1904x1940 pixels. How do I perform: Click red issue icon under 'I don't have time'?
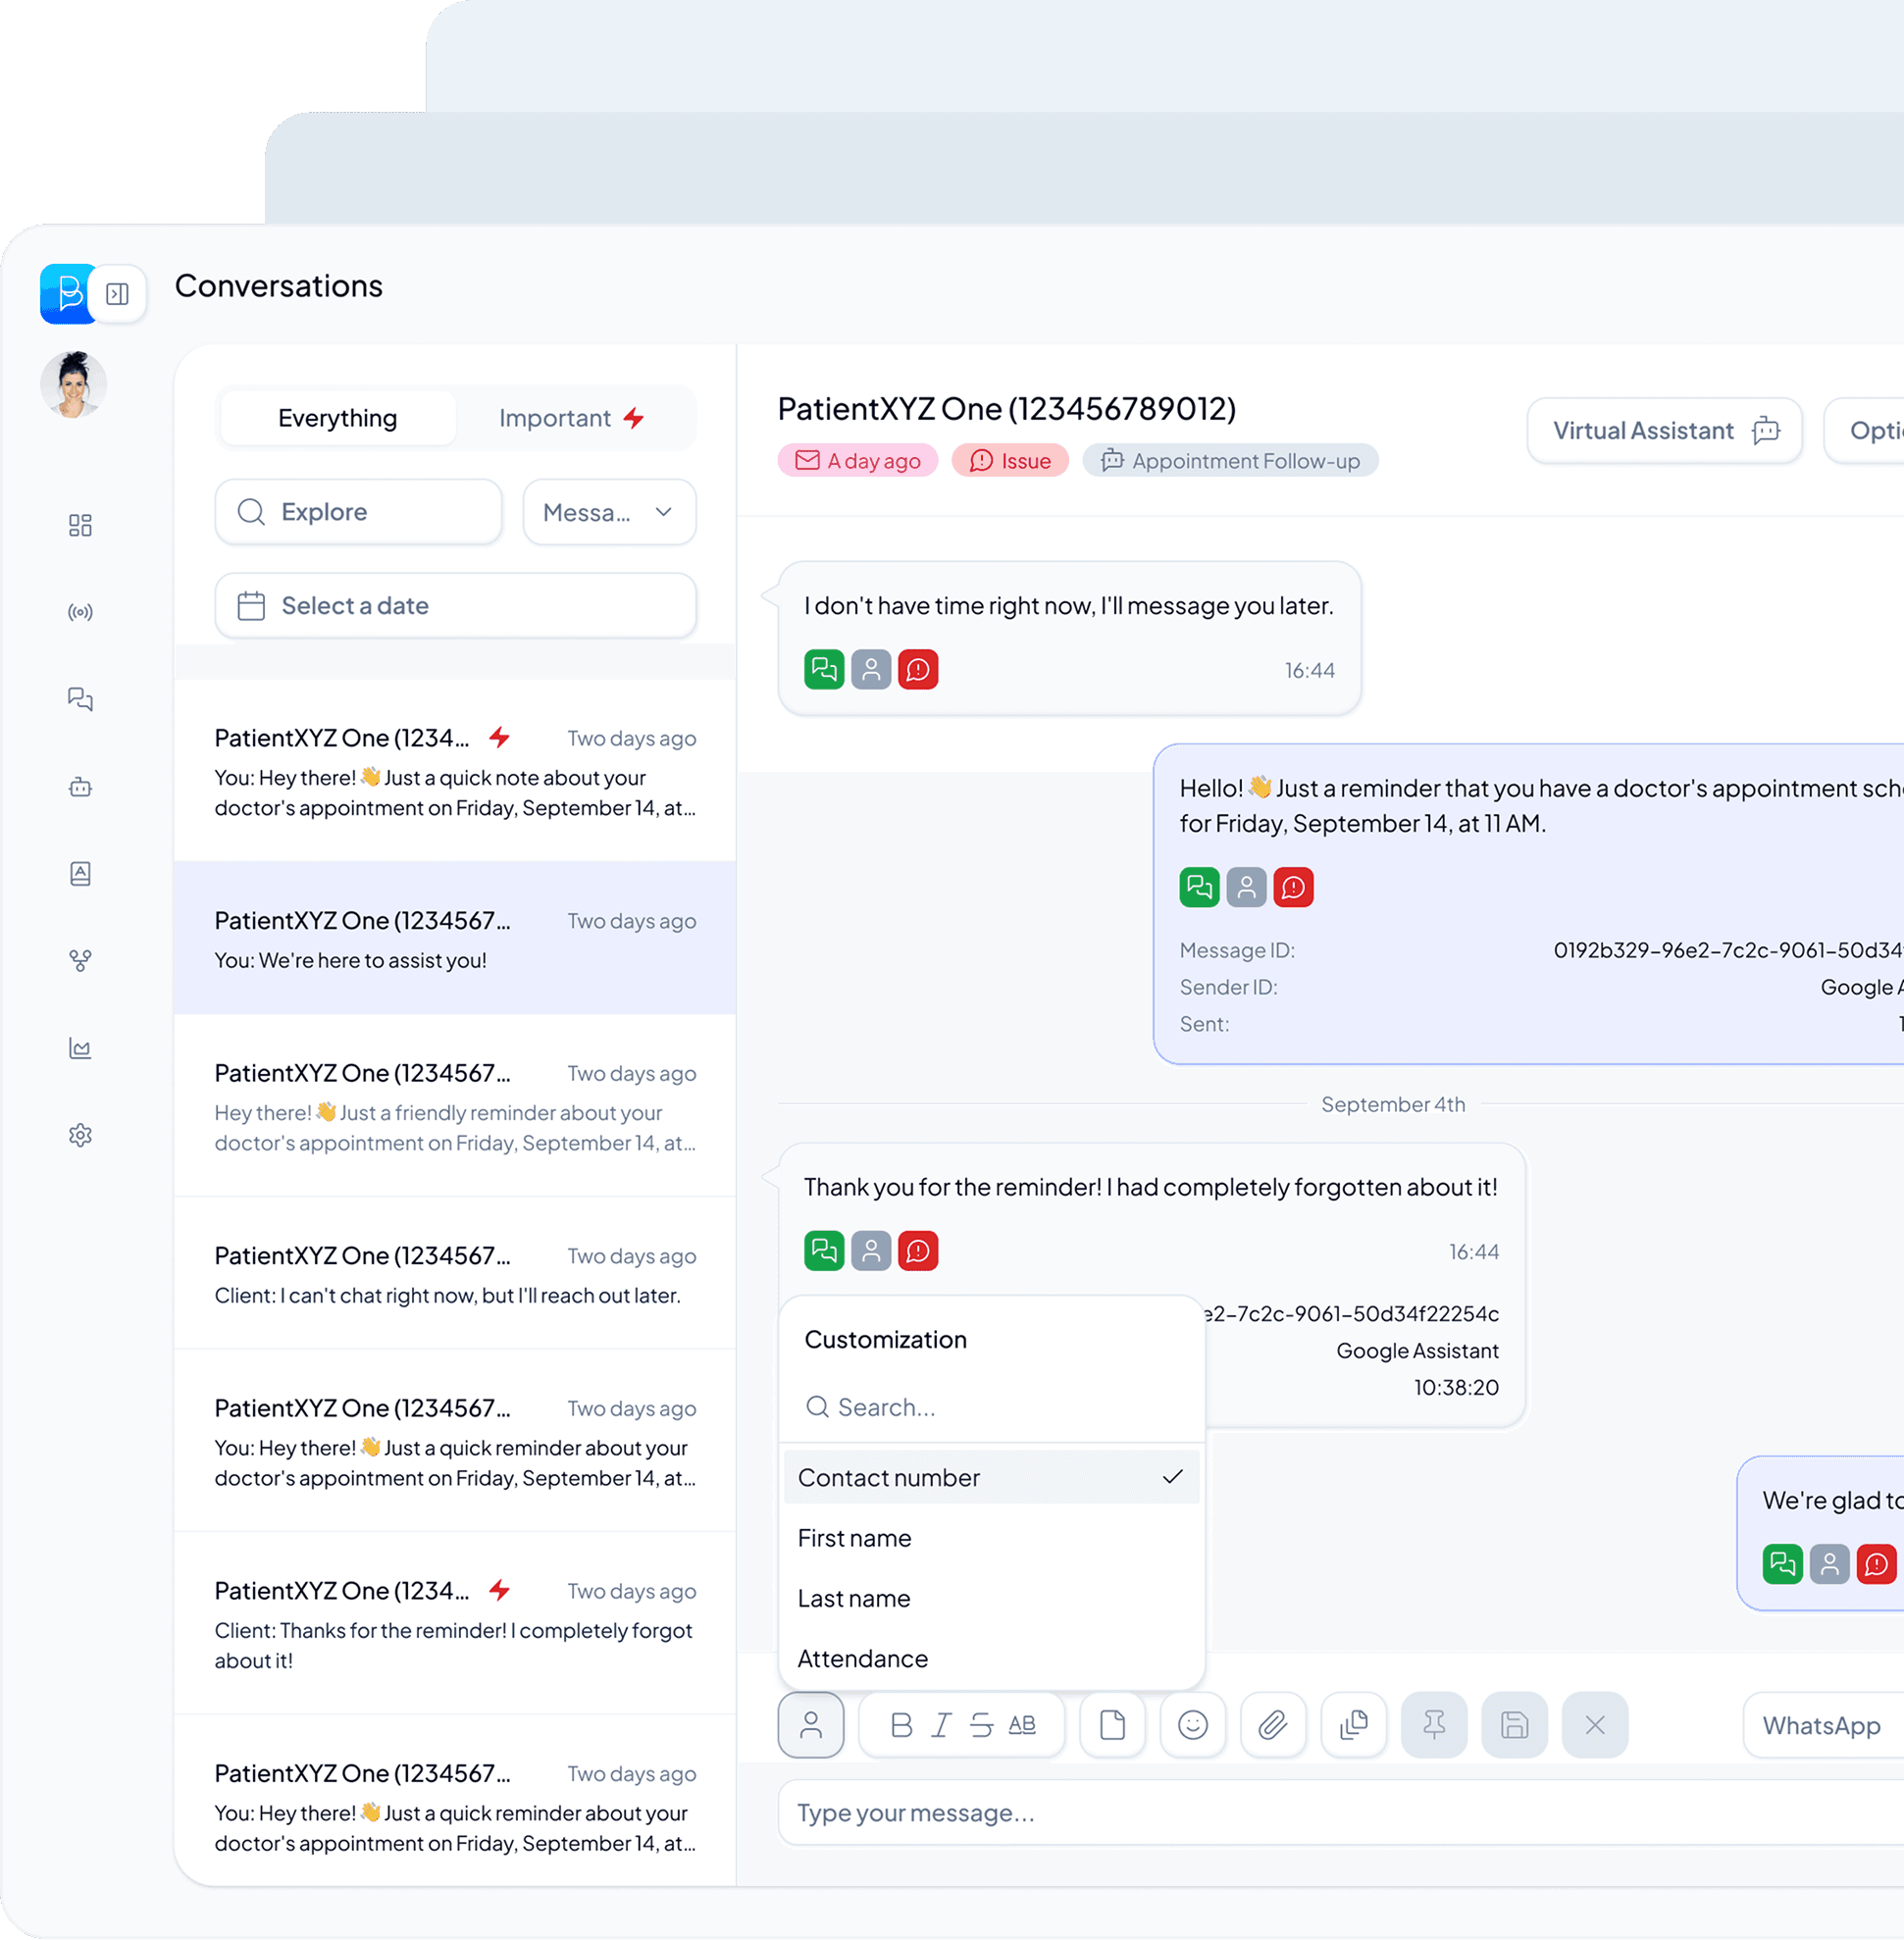[918, 670]
